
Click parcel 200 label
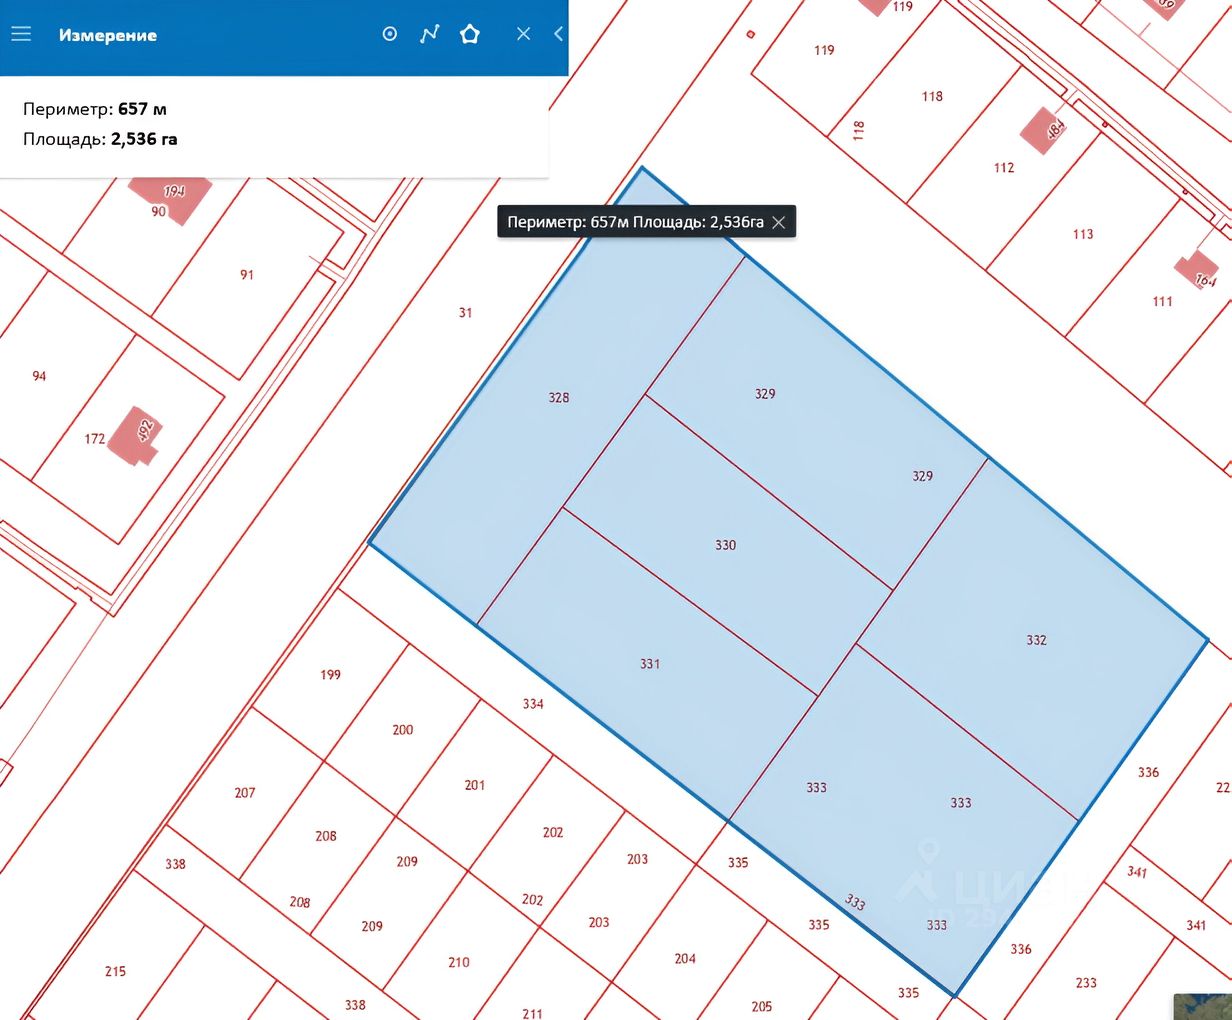[403, 730]
